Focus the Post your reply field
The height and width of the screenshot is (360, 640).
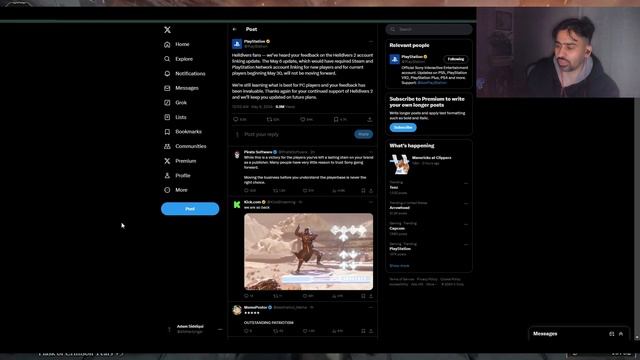click(297, 134)
